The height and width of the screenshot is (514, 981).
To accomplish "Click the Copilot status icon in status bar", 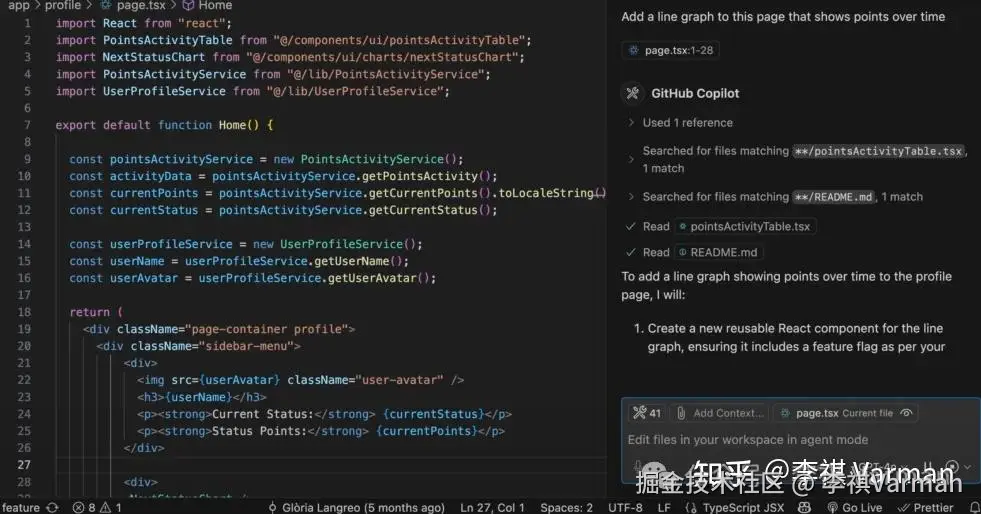I will 805,507.
